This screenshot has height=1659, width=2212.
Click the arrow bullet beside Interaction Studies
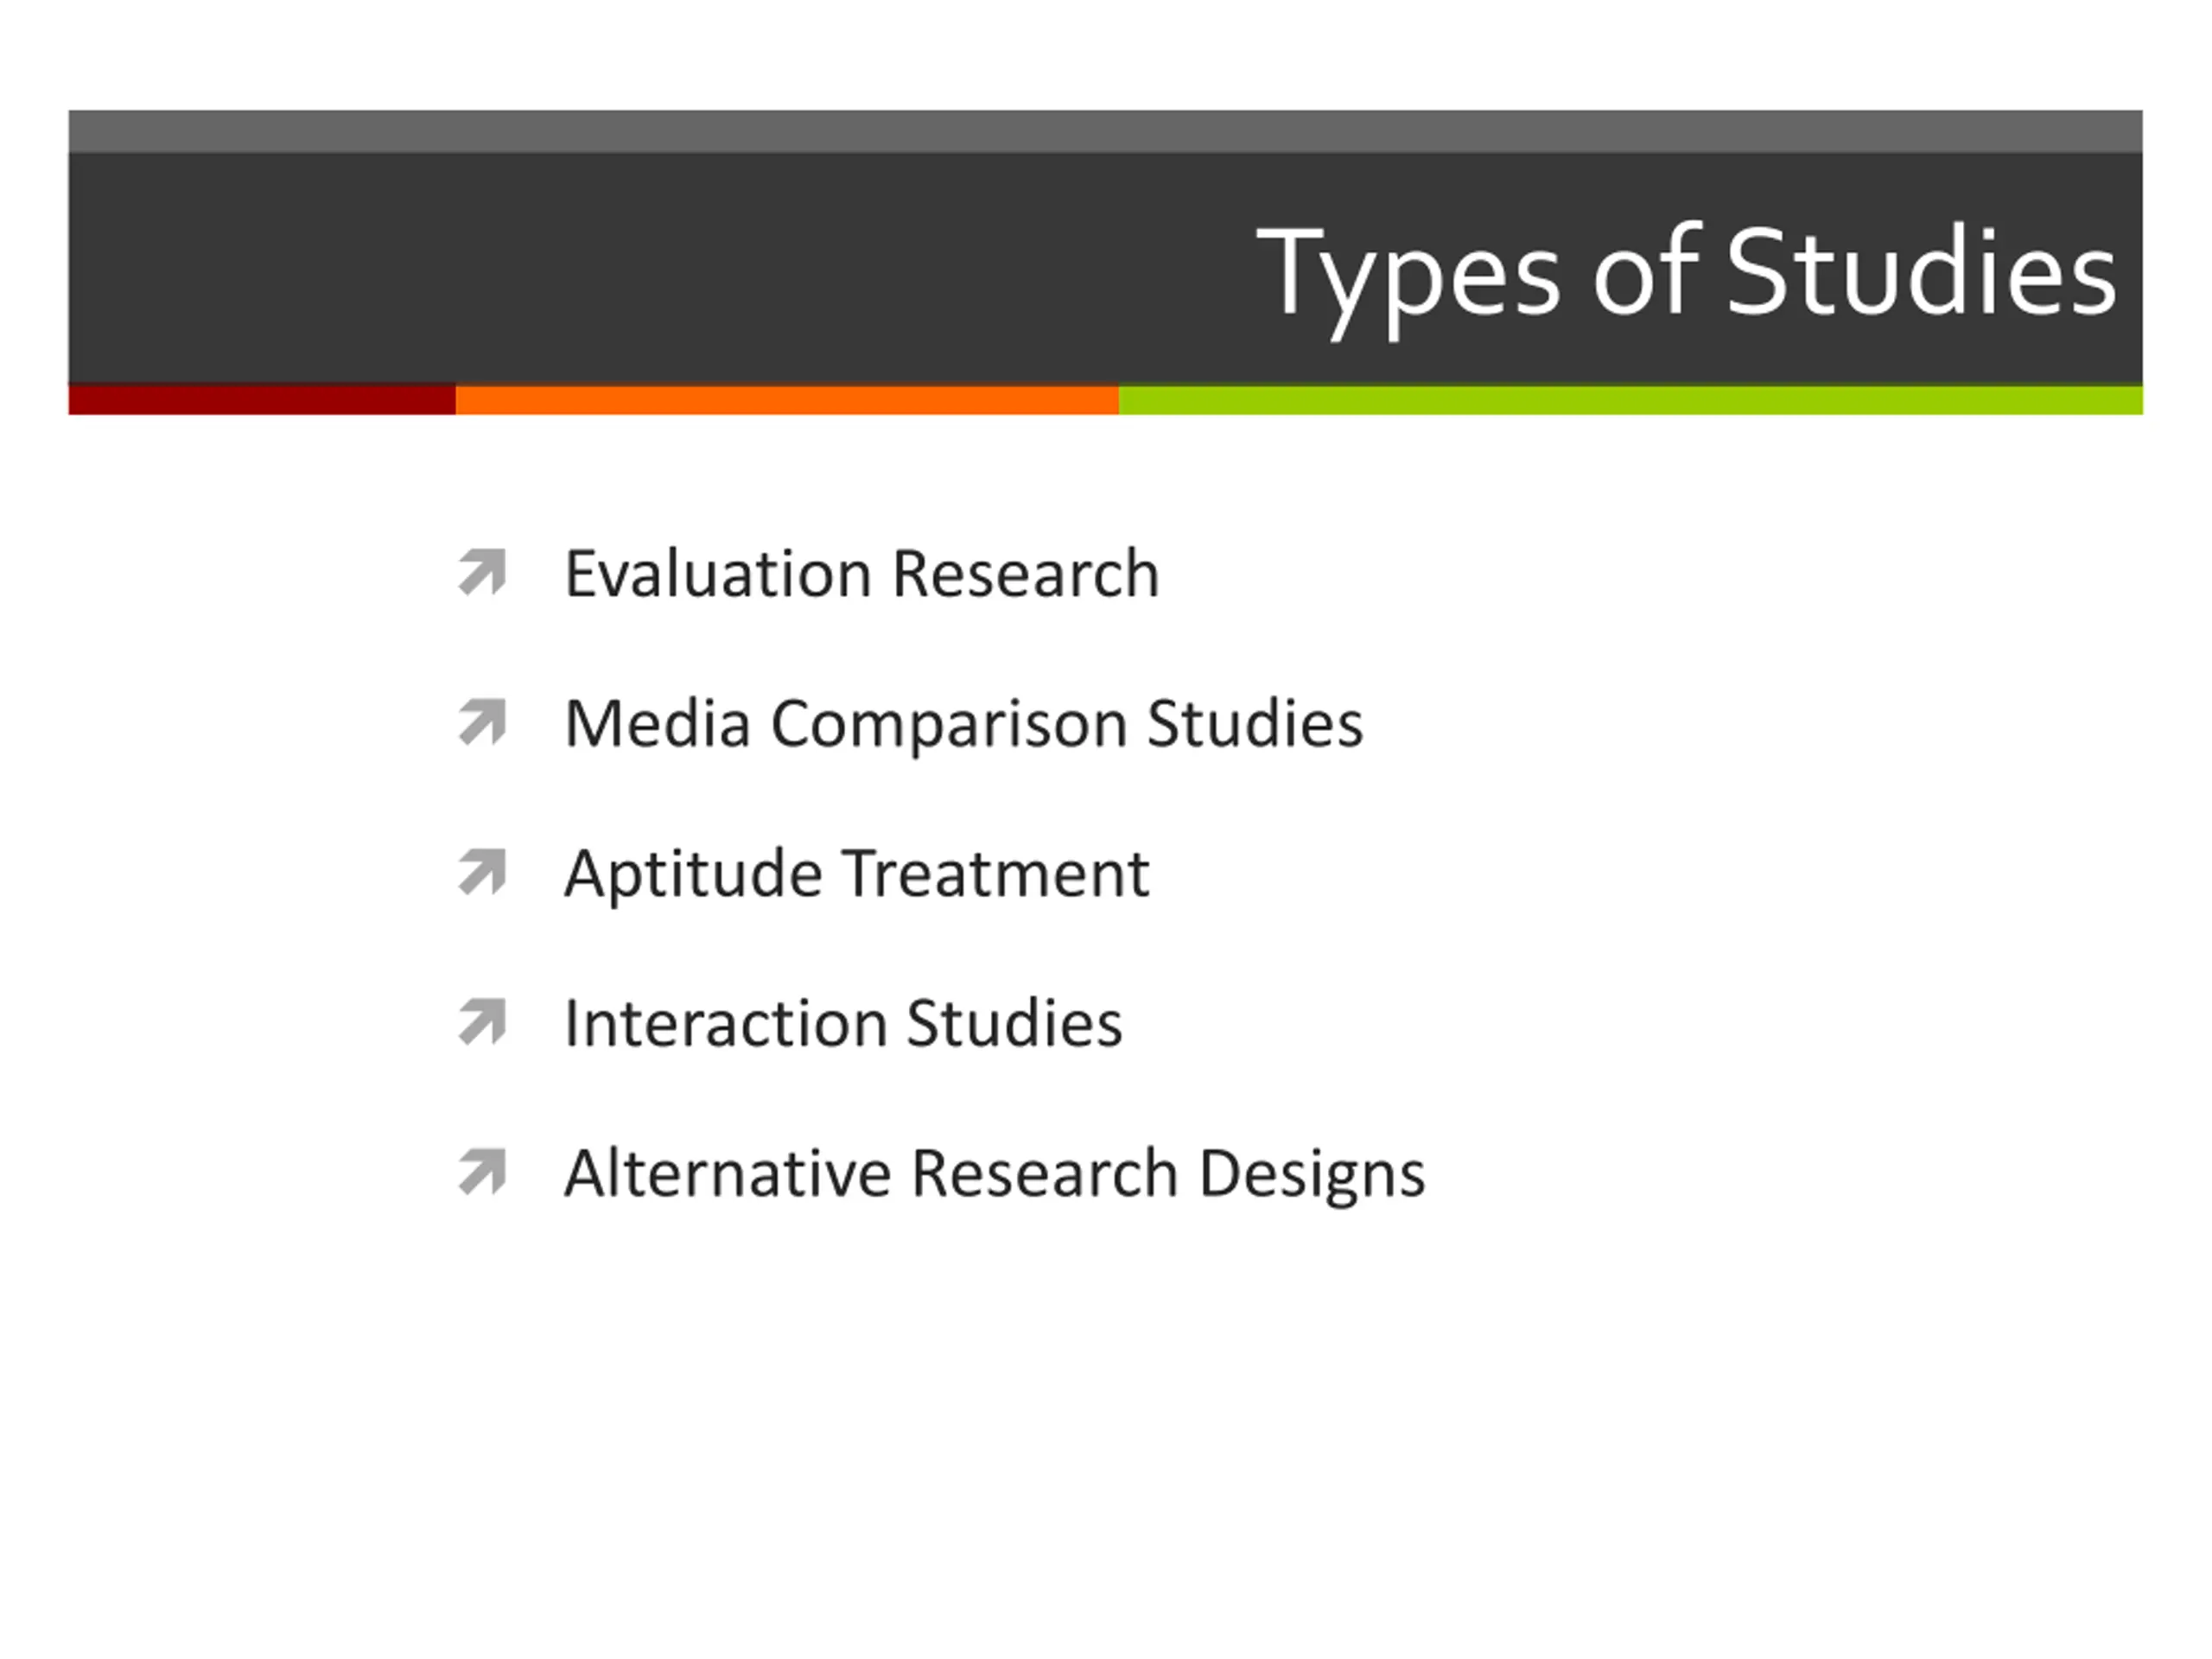483,1022
